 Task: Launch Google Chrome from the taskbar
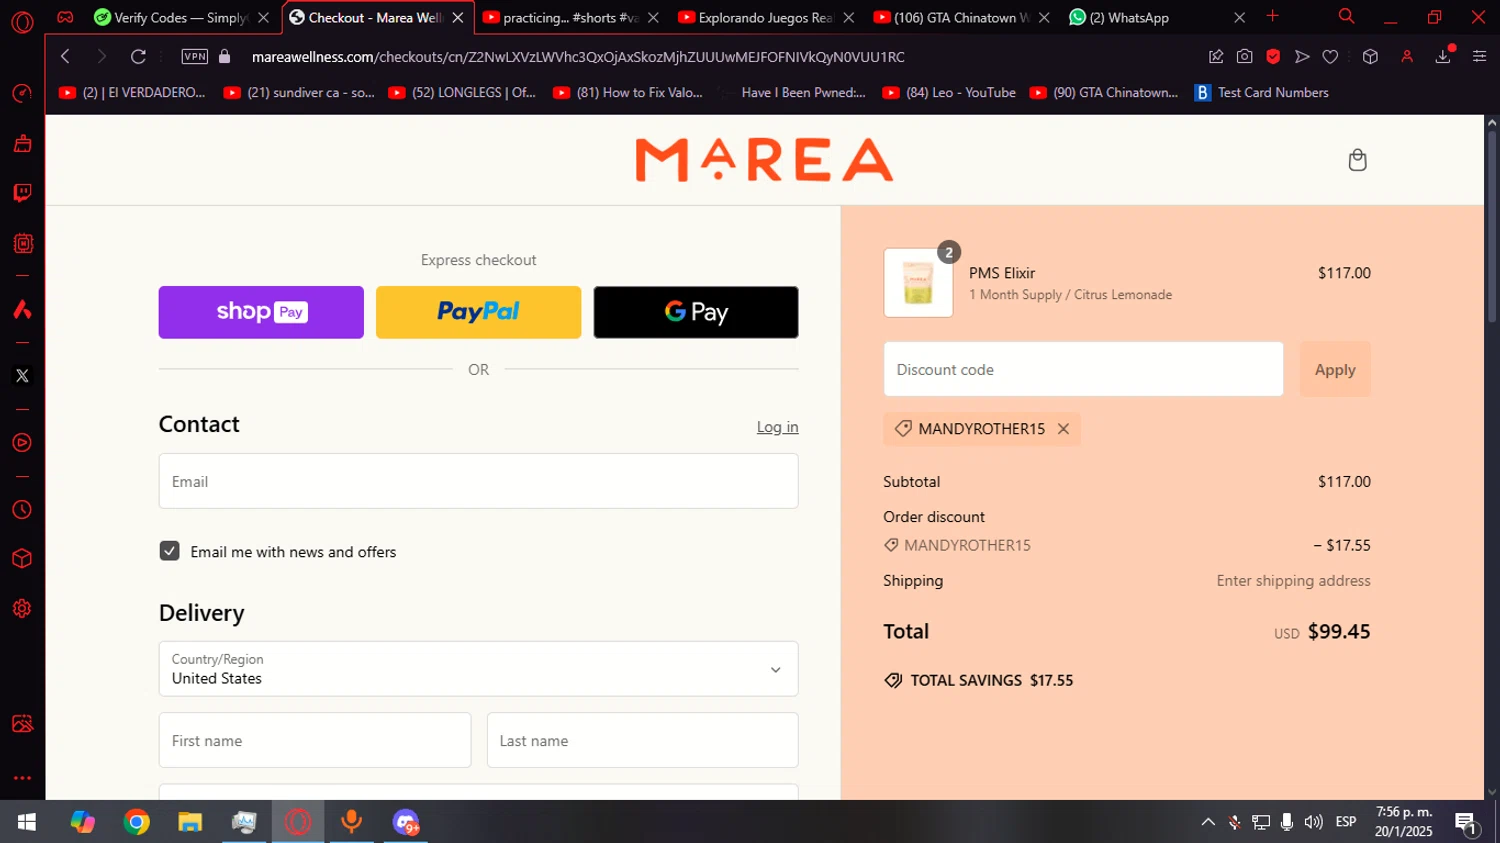coord(137,822)
